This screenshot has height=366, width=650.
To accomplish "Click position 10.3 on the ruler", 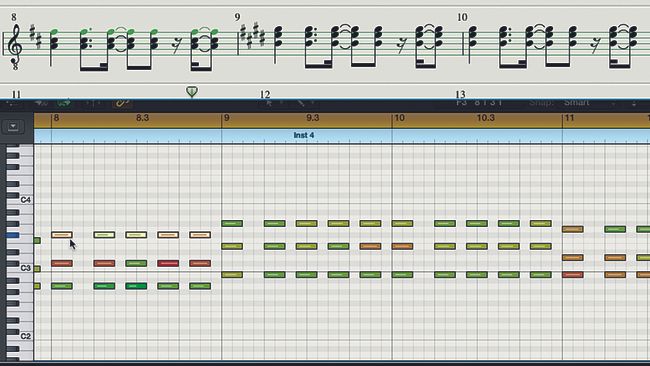I will pyautogui.click(x=485, y=118).
